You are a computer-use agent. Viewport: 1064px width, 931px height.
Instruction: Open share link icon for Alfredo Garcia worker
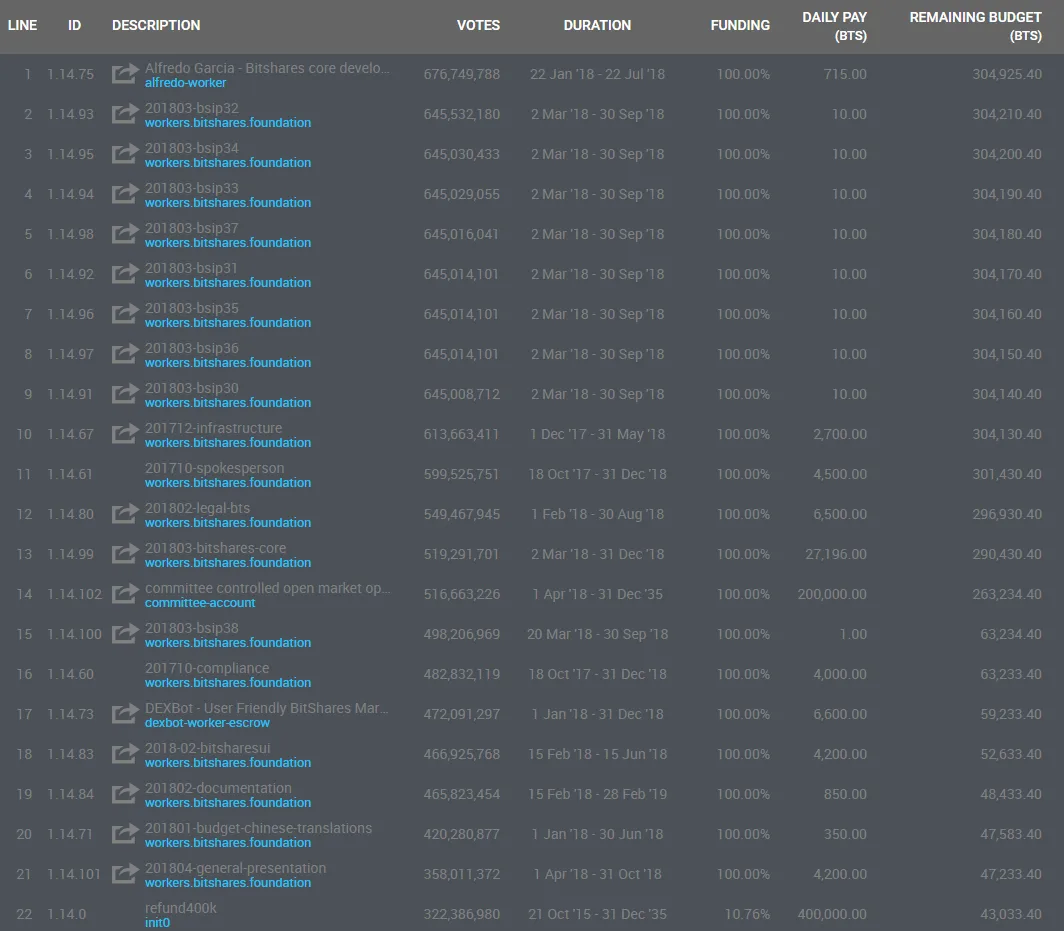coord(125,73)
